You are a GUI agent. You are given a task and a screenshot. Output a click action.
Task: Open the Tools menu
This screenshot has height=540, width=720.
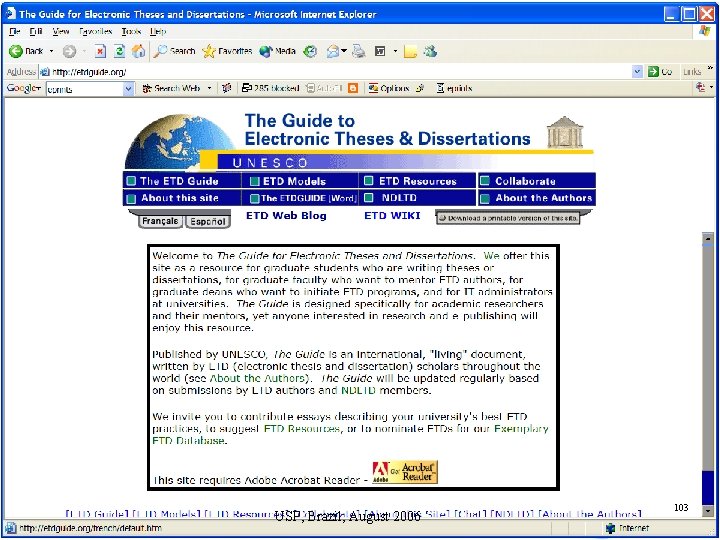point(131,32)
